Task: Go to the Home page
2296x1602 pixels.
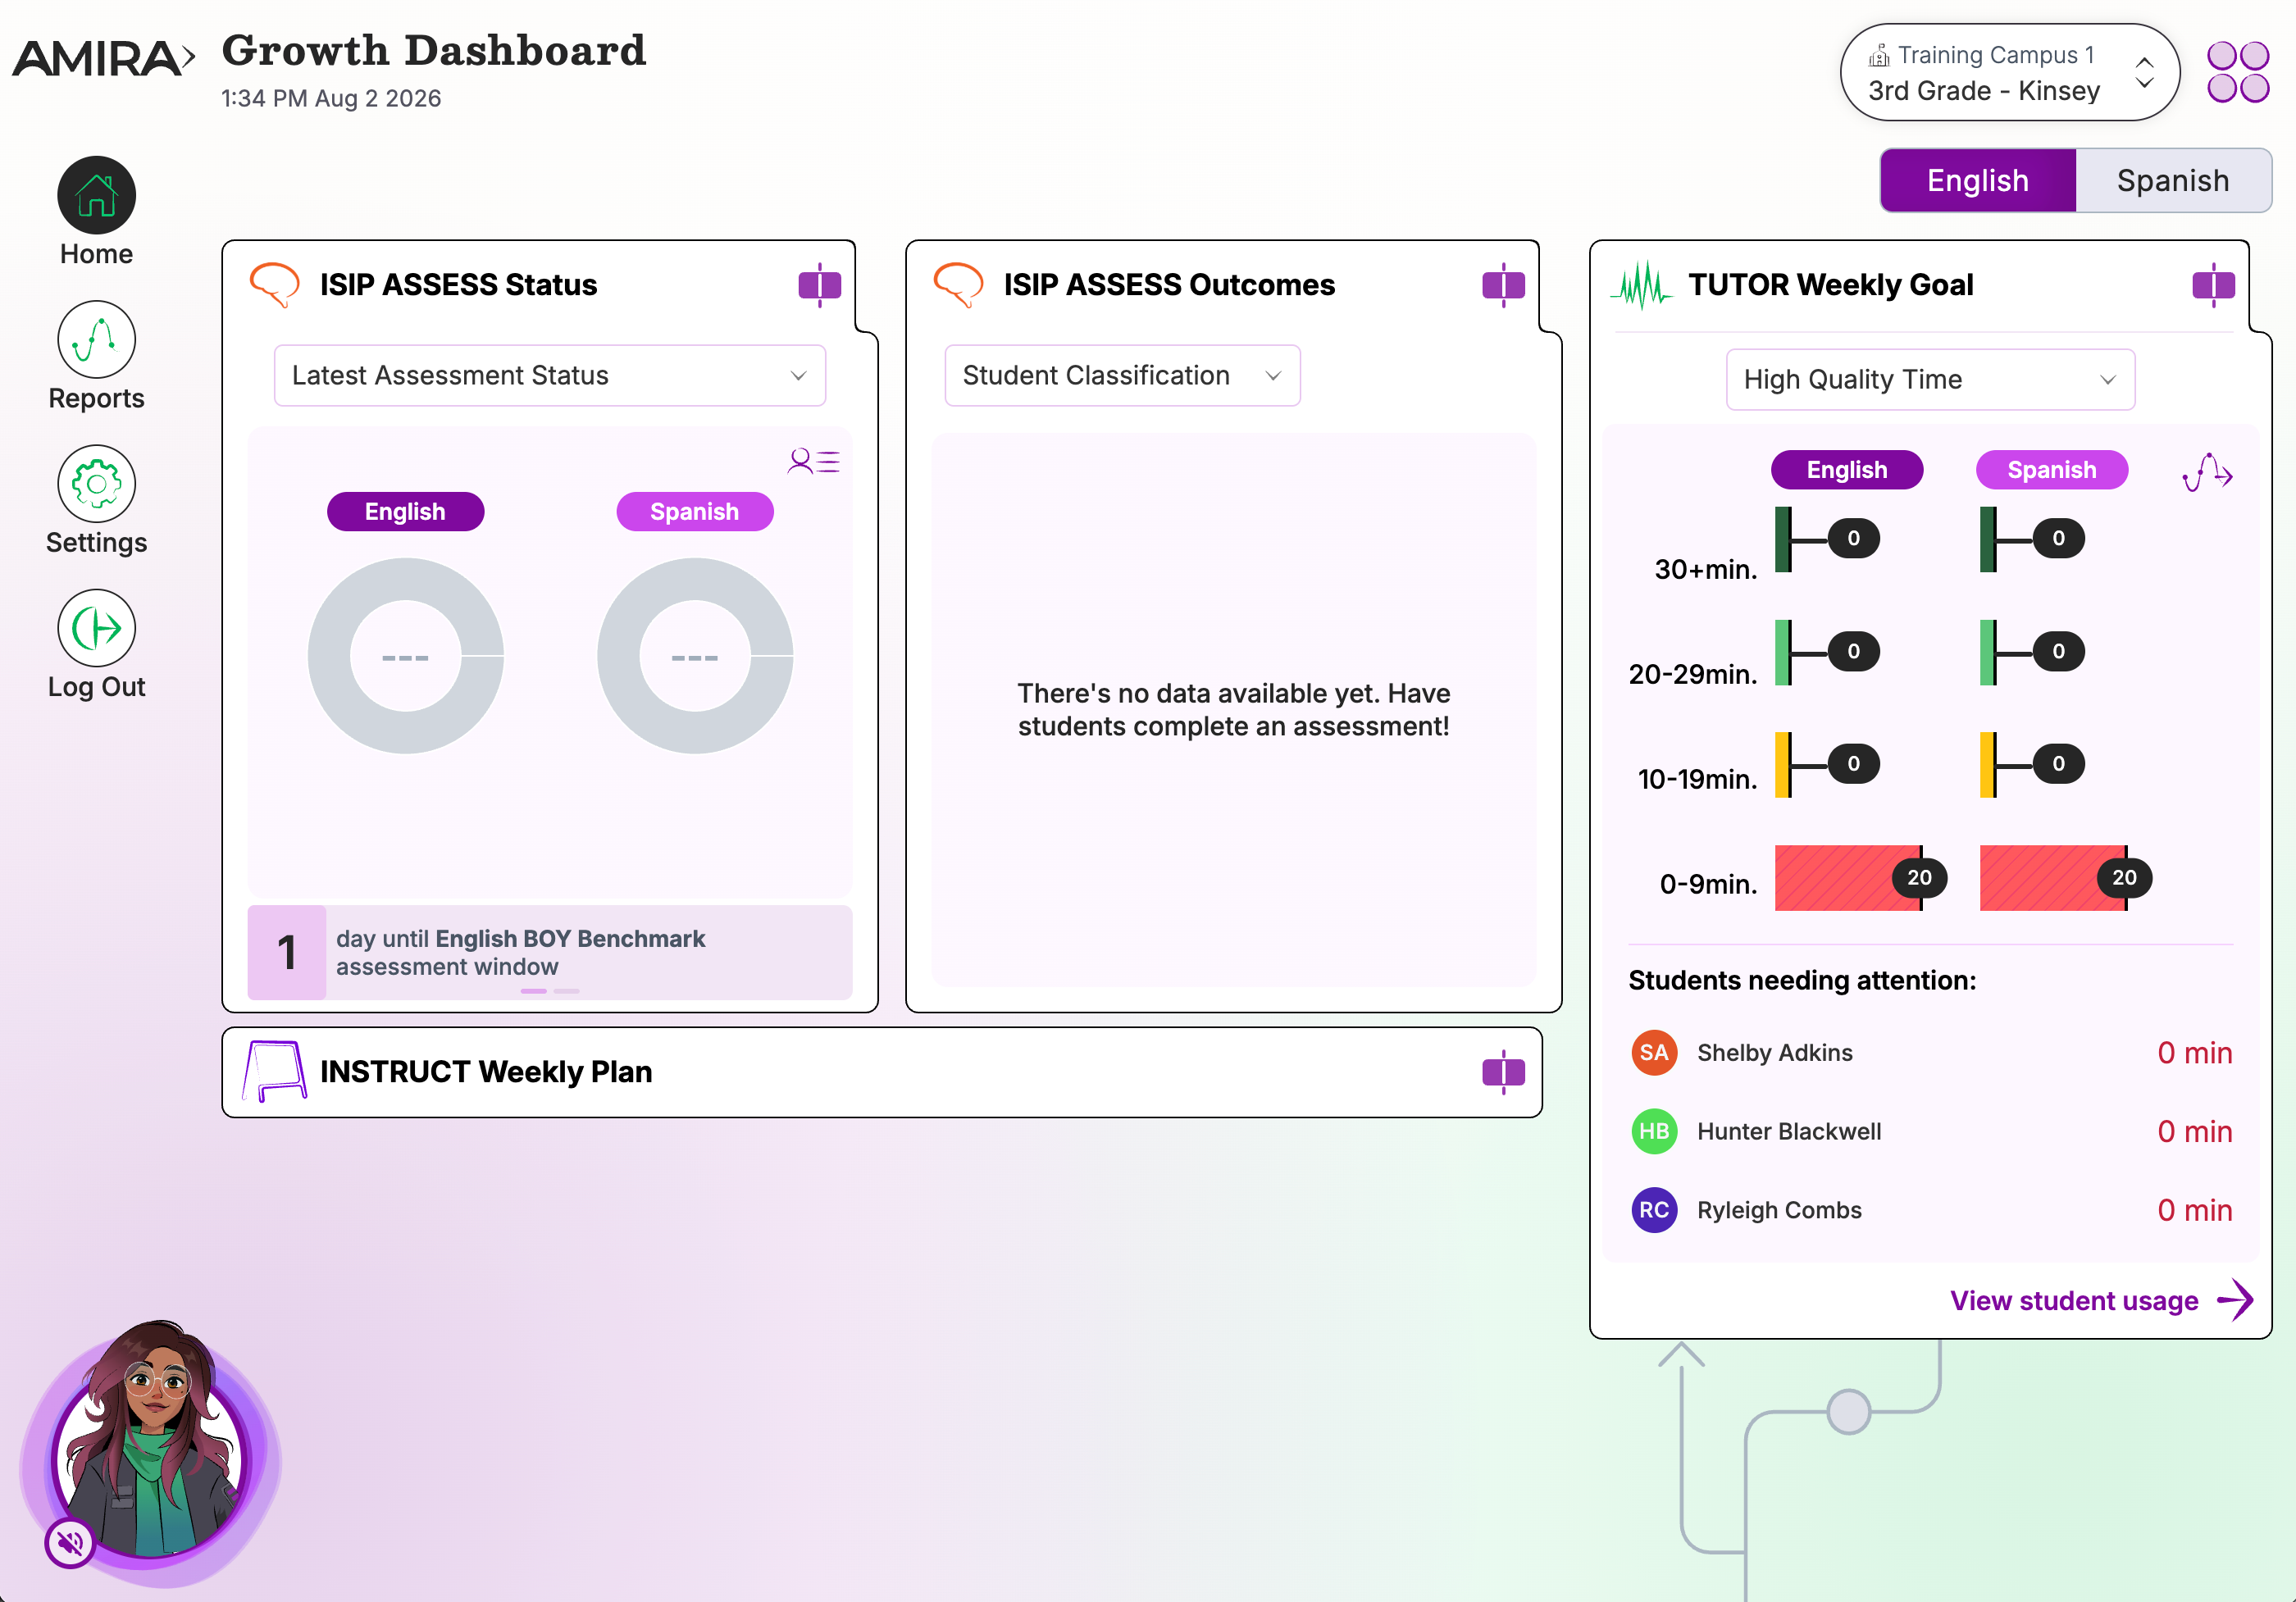Action: click(96, 195)
